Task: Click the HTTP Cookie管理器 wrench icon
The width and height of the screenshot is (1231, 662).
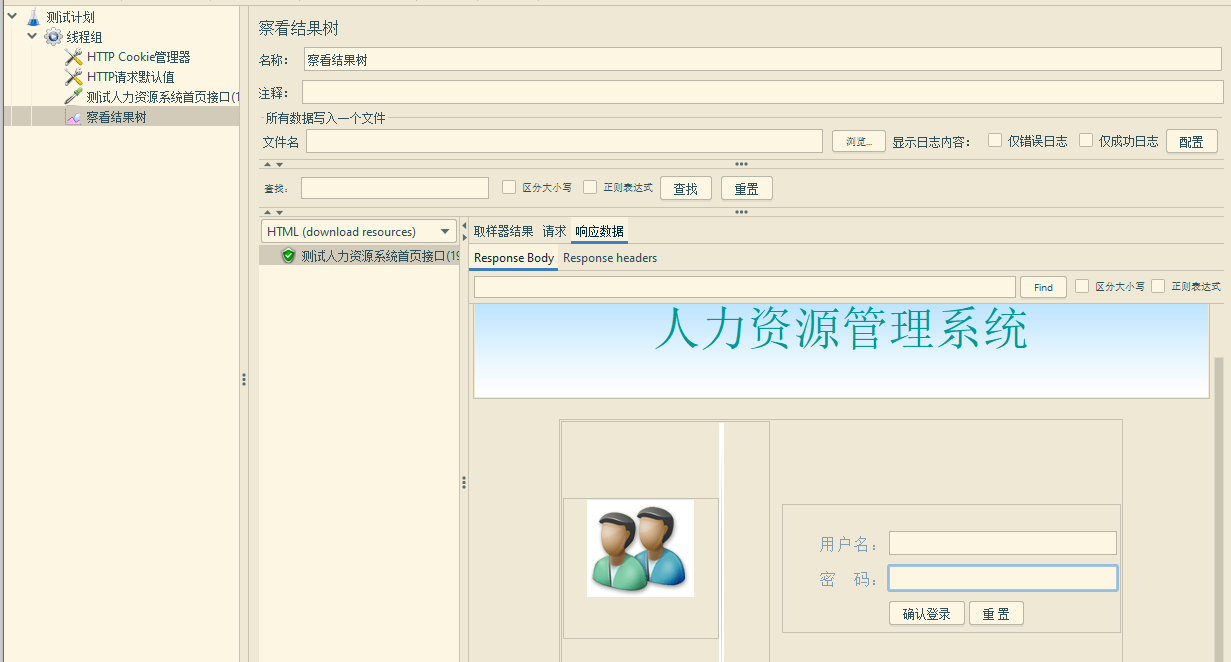Action: (x=73, y=57)
